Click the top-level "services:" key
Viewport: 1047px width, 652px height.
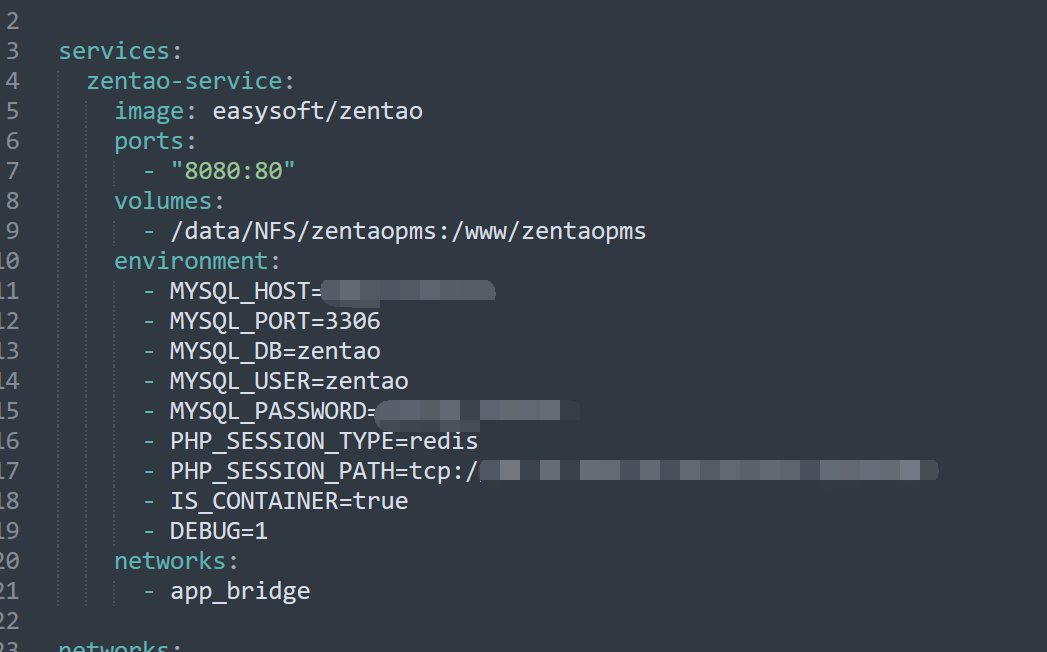click(x=114, y=51)
